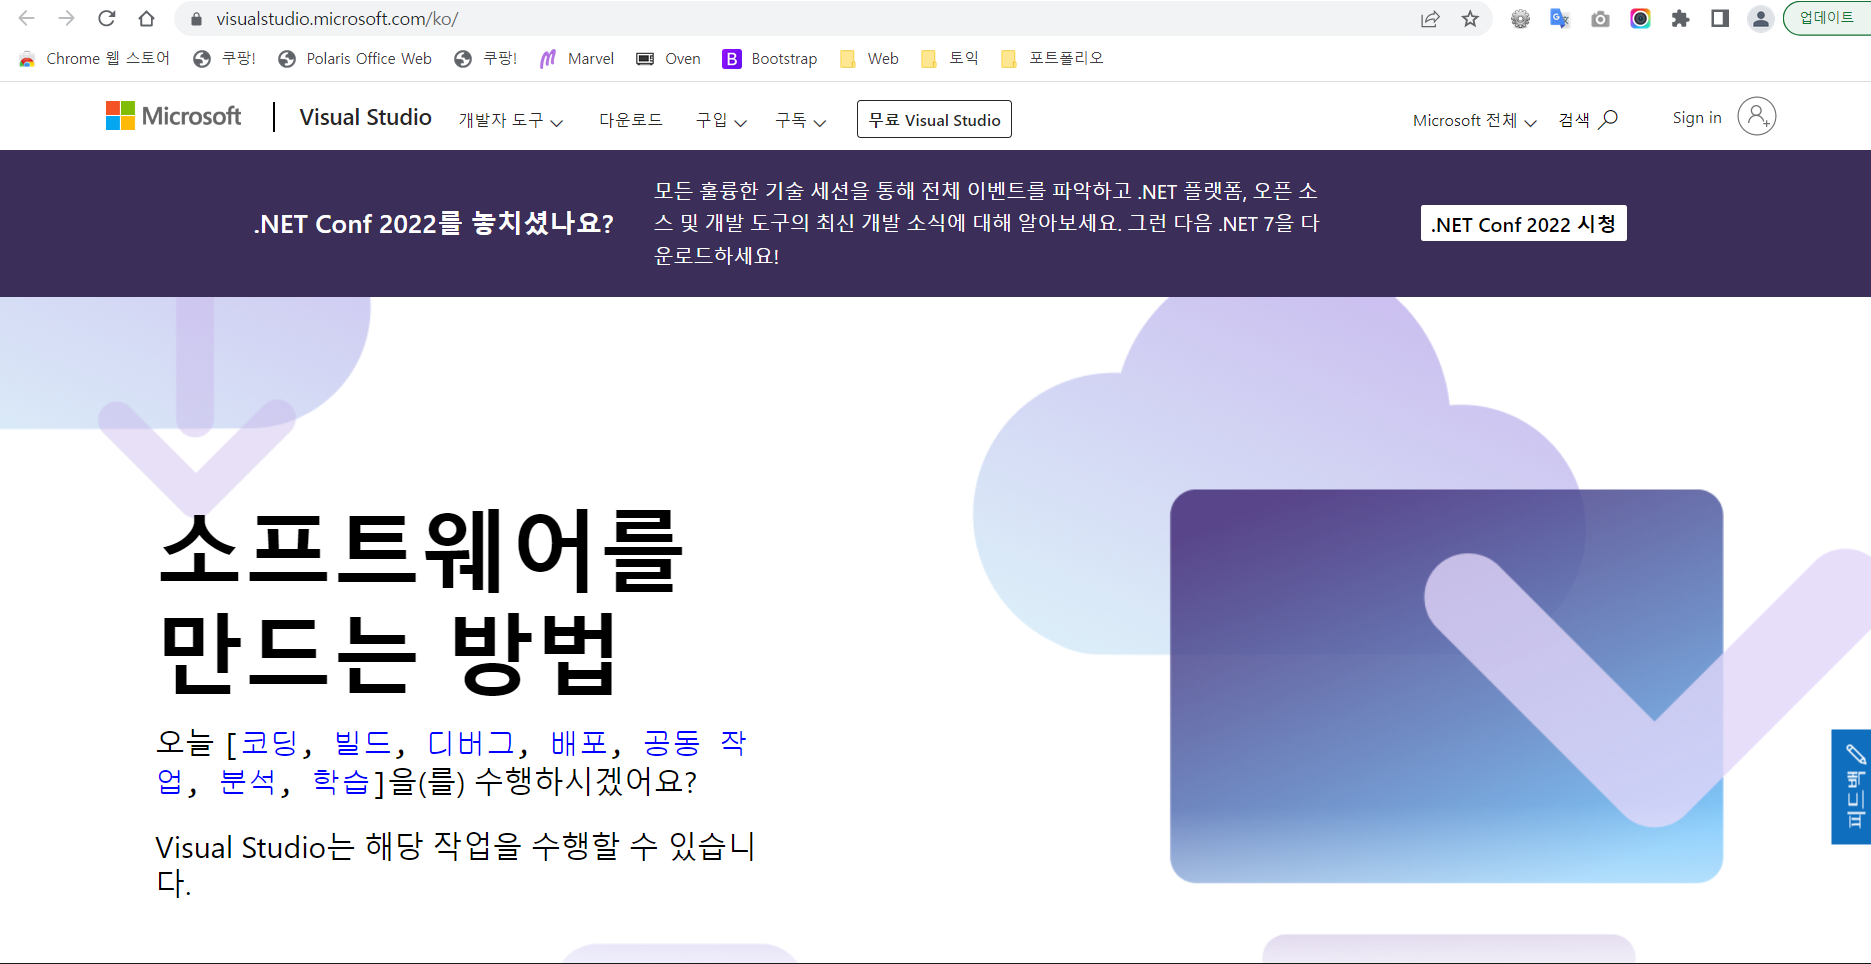Open the first 쿠팡! bookmark

click(x=225, y=59)
